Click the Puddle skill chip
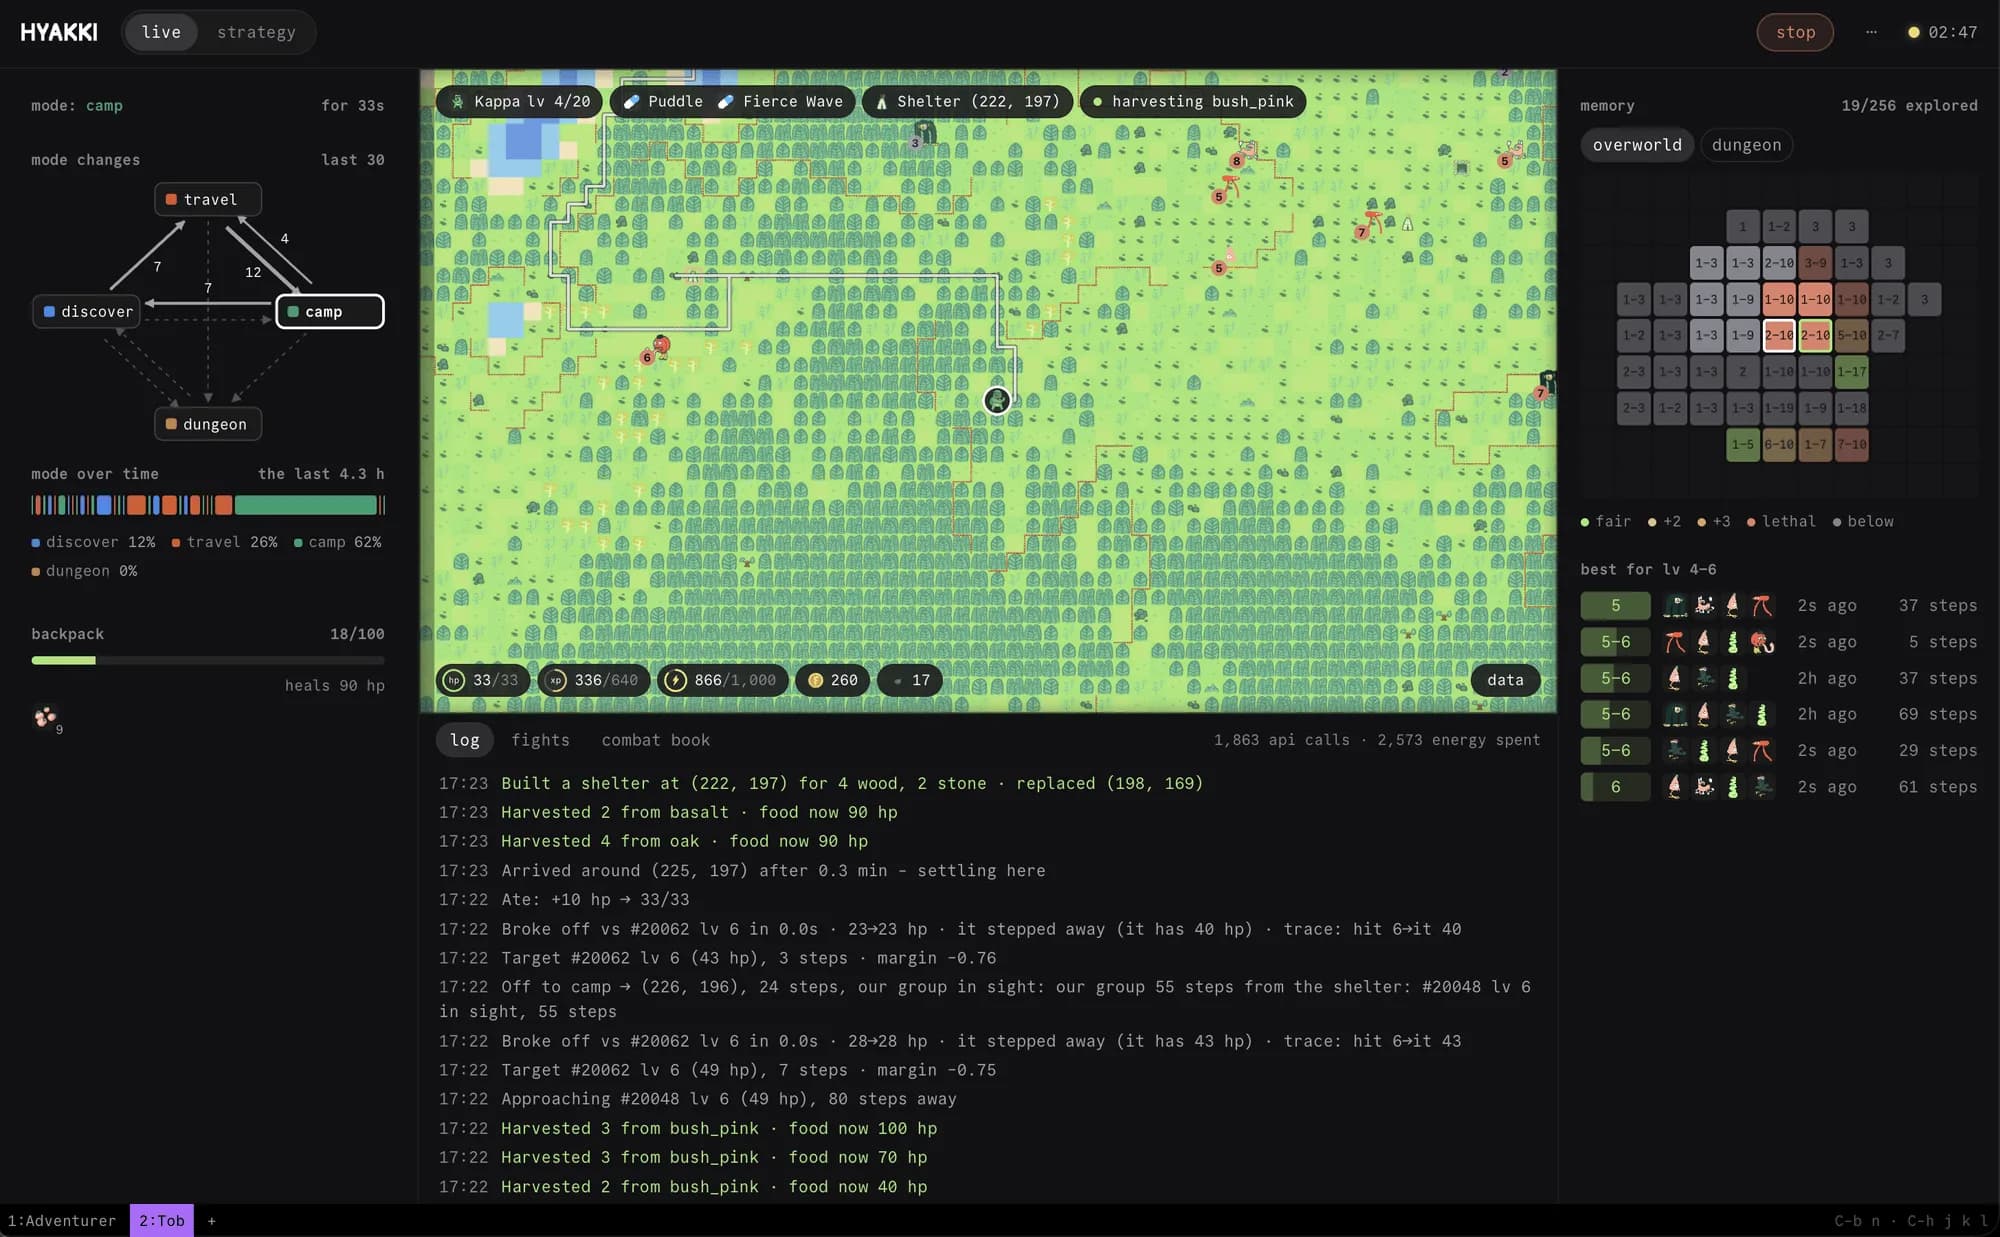The height and width of the screenshot is (1237, 2000). pos(663,101)
